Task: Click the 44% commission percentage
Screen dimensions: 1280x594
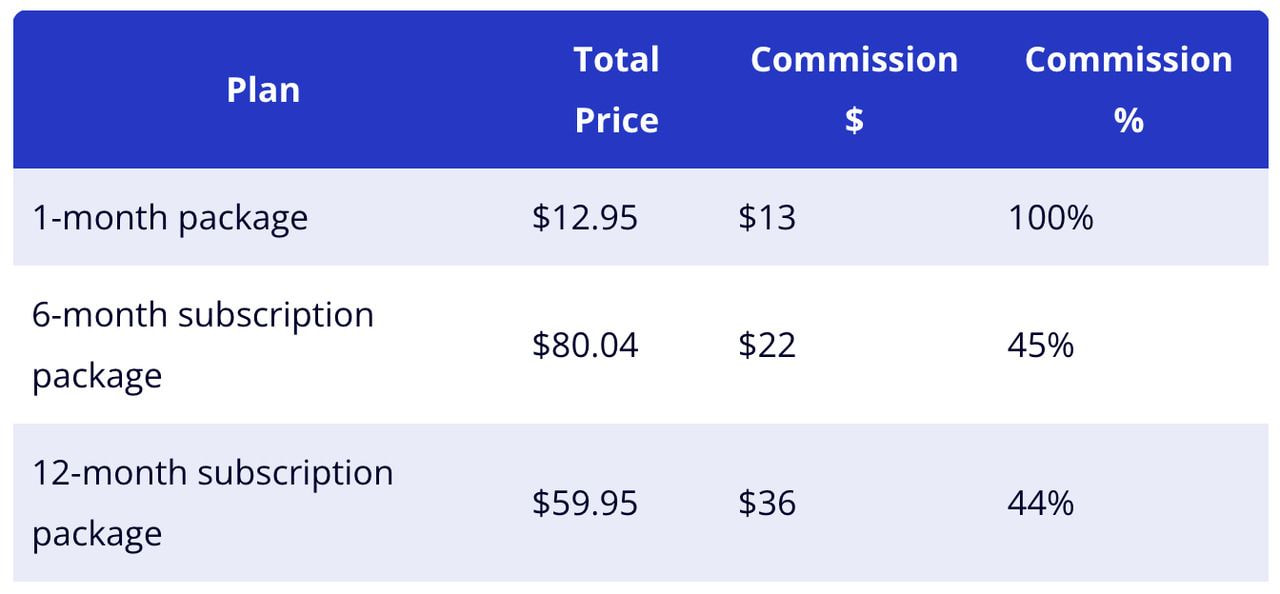Action: [x=1041, y=502]
